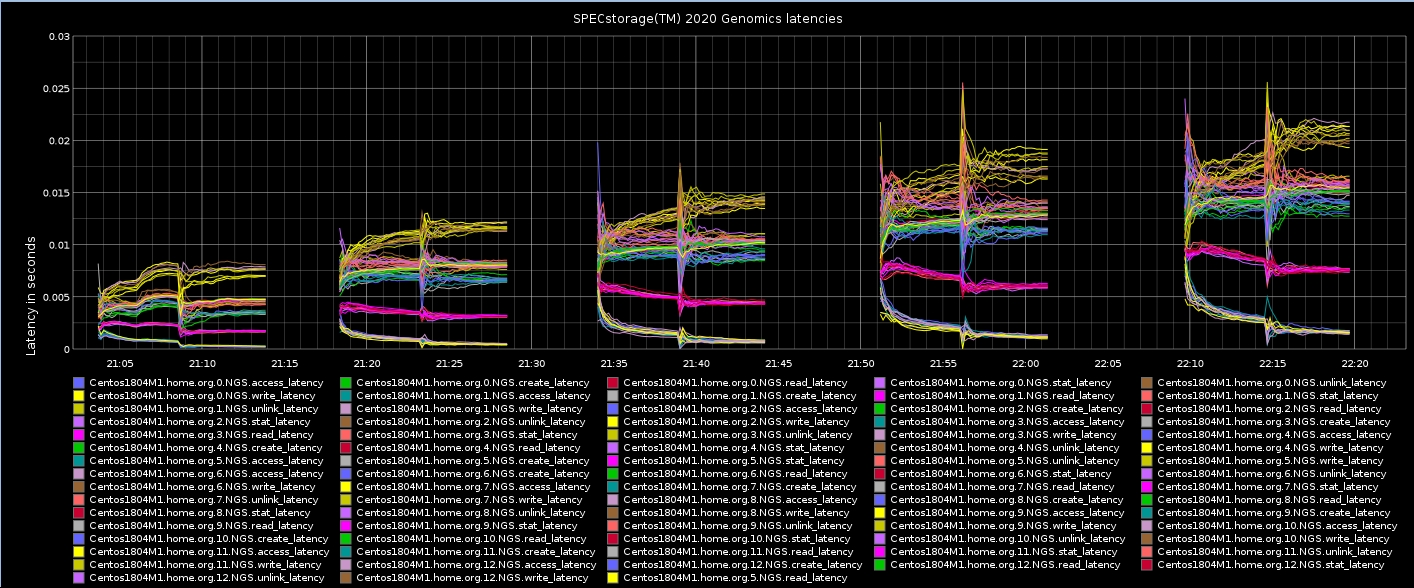
Task: Select legend entry org.6.NGS.access_latency
Action: [200, 474]
